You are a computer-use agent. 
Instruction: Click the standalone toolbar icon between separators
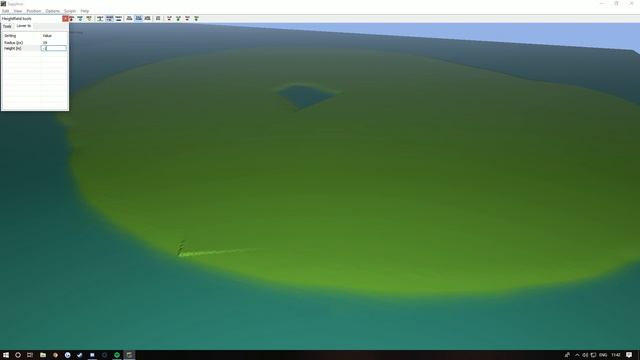coord(158,18)
